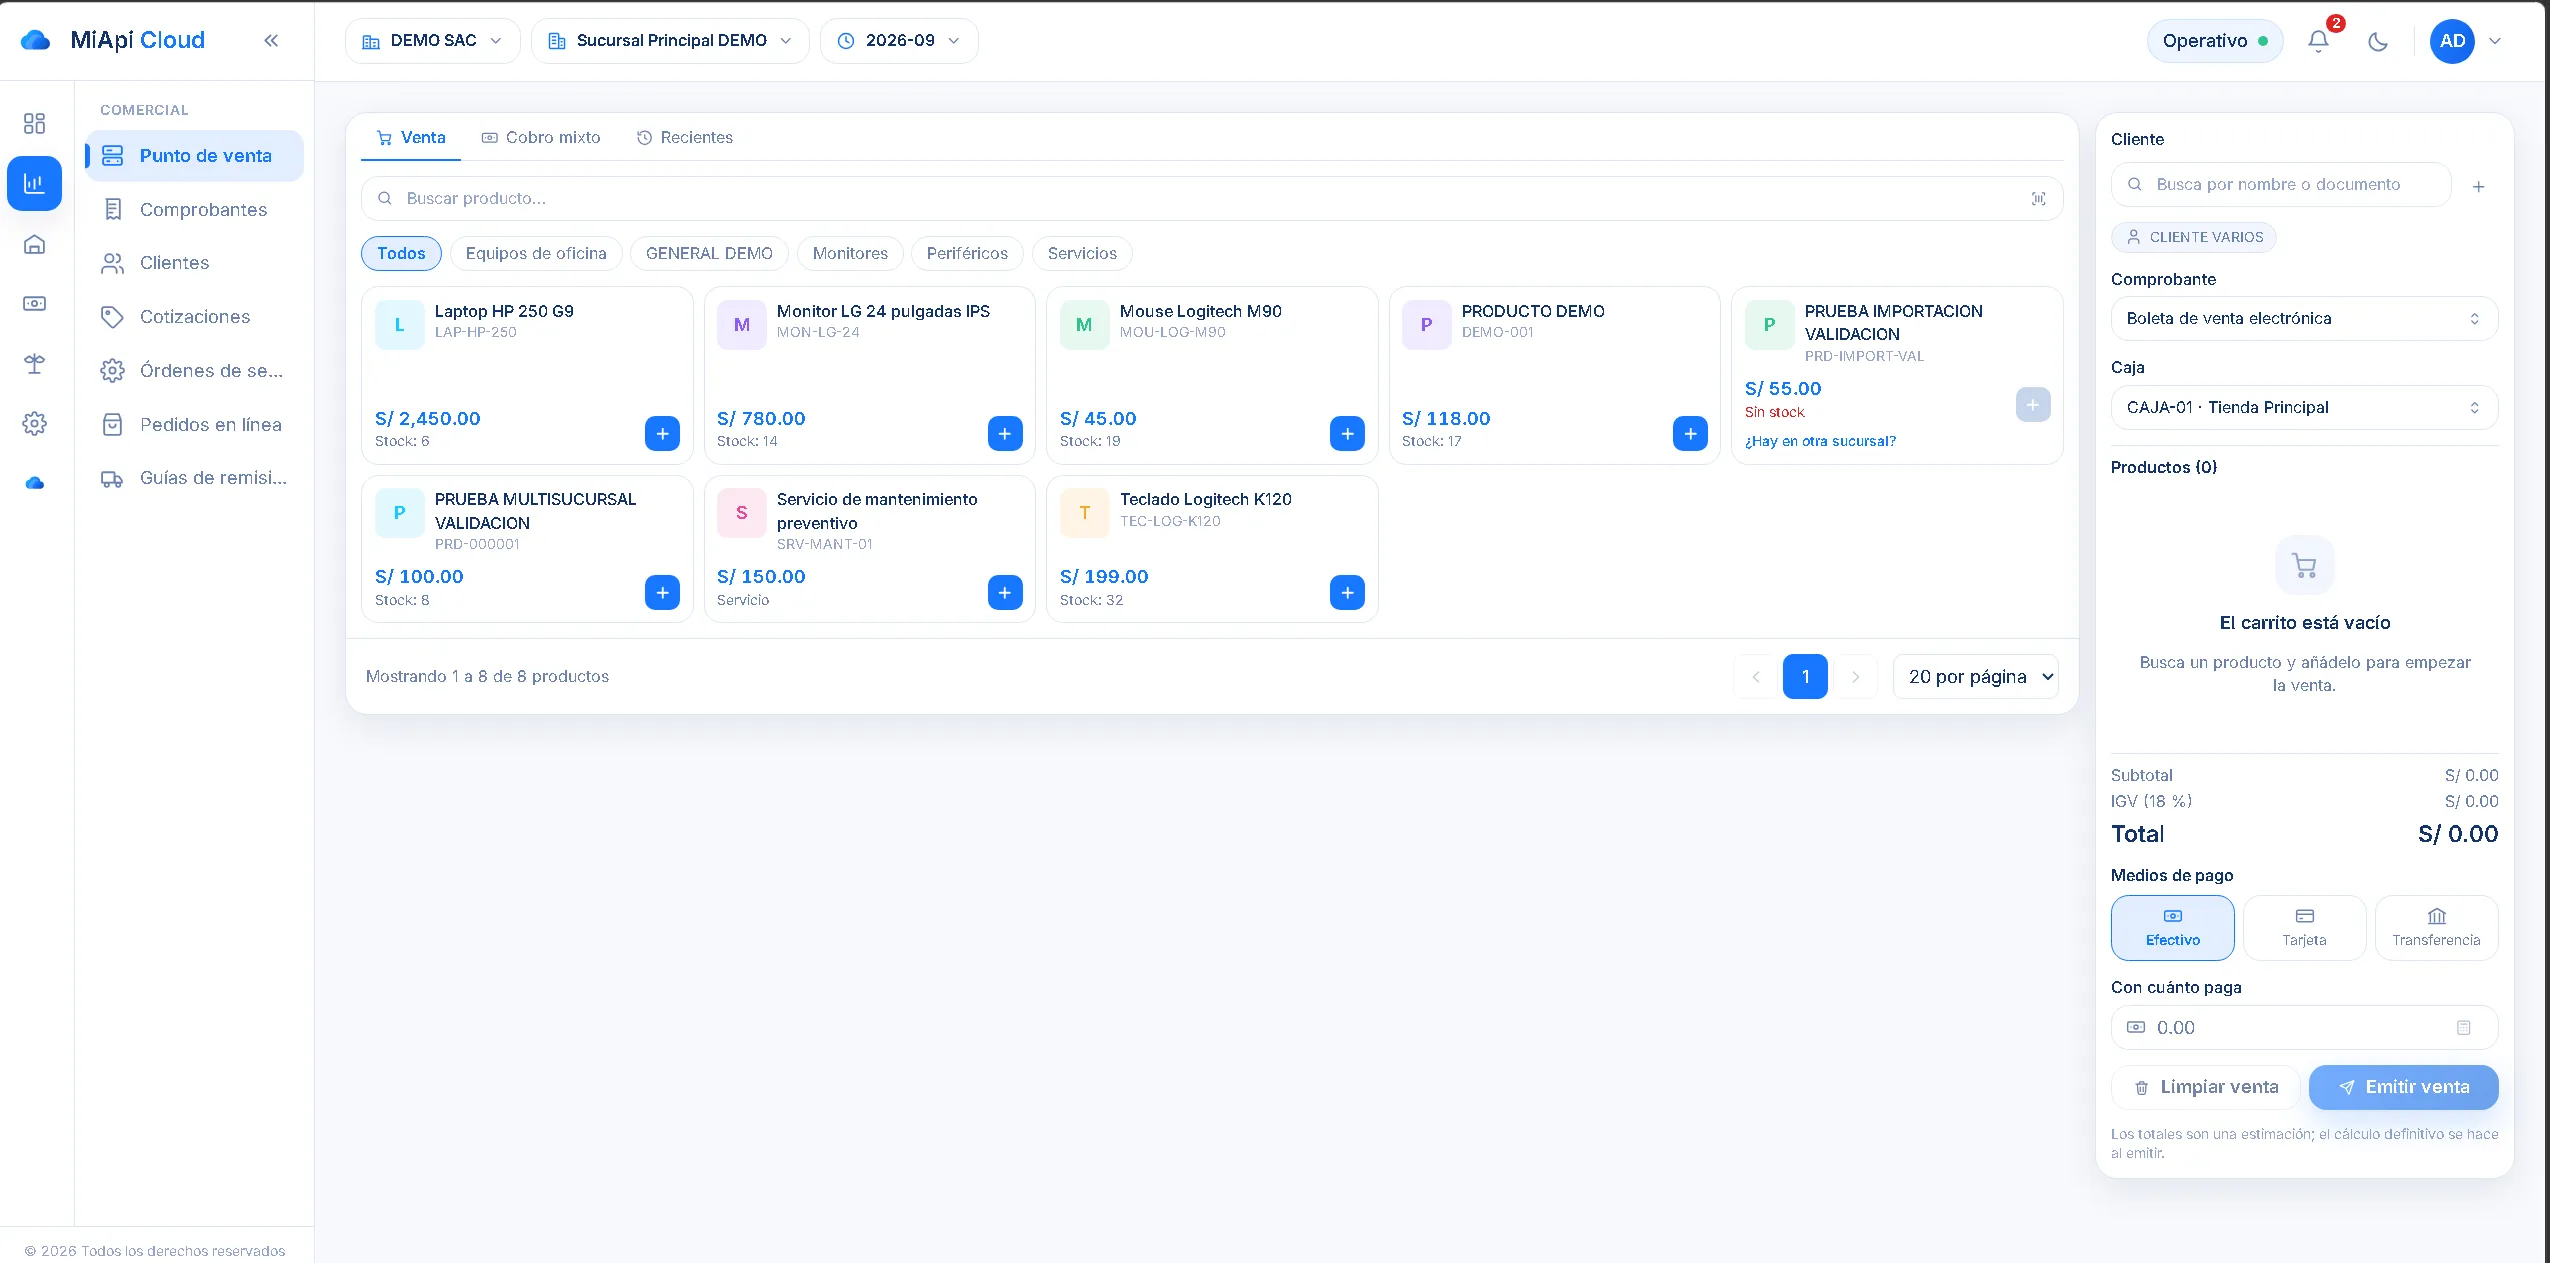The image size is (2550, 1263).
Task: Add Monitor LG 24 pulgadas IPS to cart
Action: click(x=1005, y=434)
